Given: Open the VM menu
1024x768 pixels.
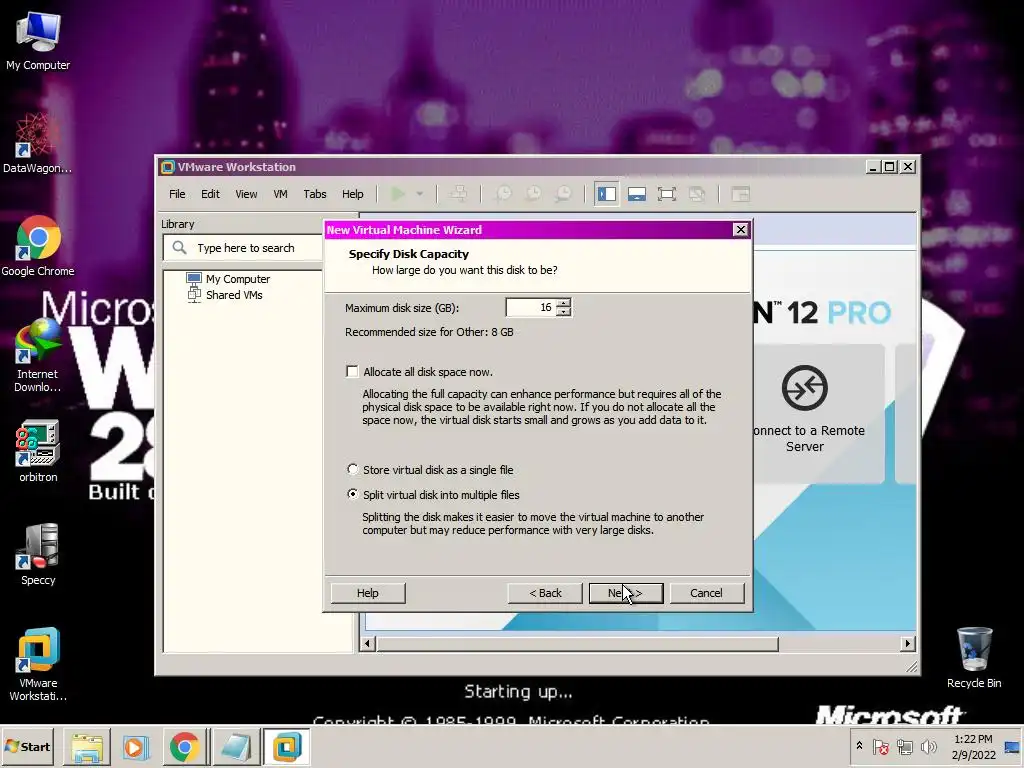Looking at the screenshot, I should pyautogui.click(x=280, y=194).
